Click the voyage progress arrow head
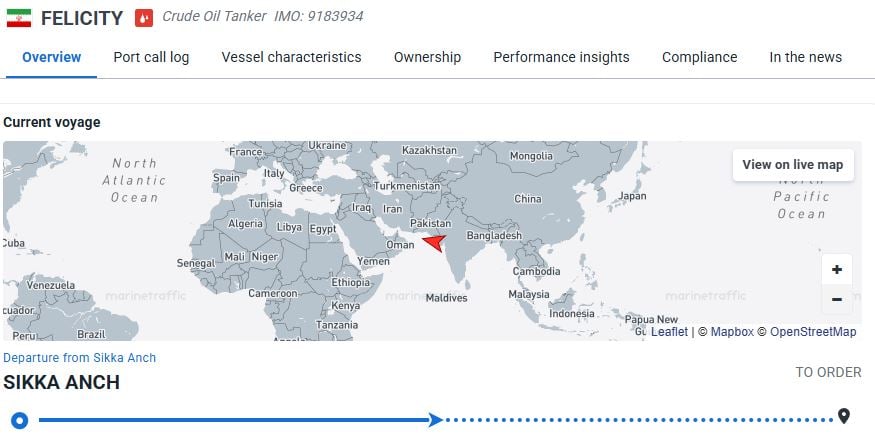This screenshot has width=875, height=441. [435, 420]
